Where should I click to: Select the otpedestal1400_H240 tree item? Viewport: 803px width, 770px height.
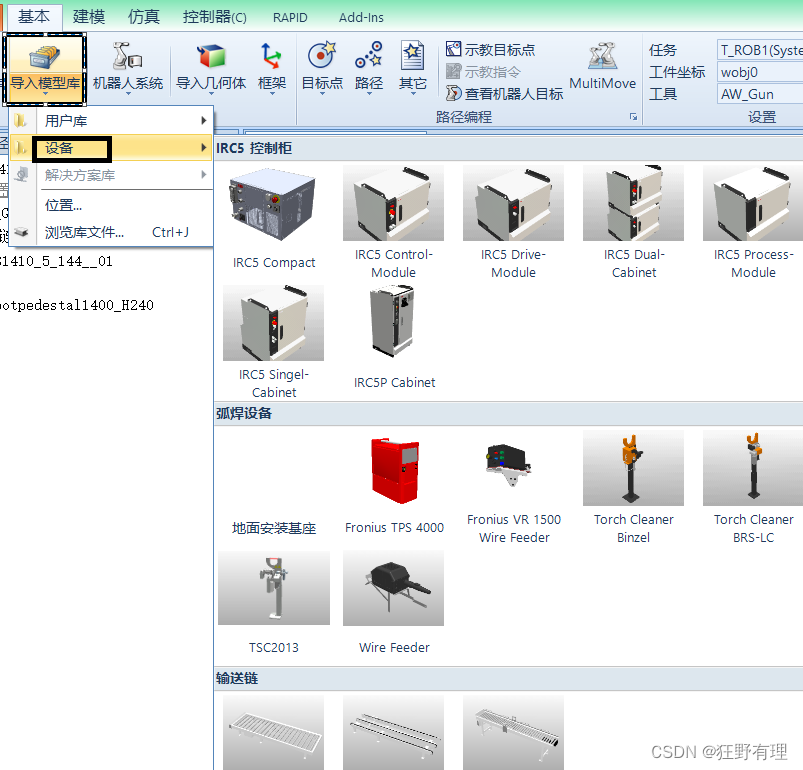click(77, 306)
